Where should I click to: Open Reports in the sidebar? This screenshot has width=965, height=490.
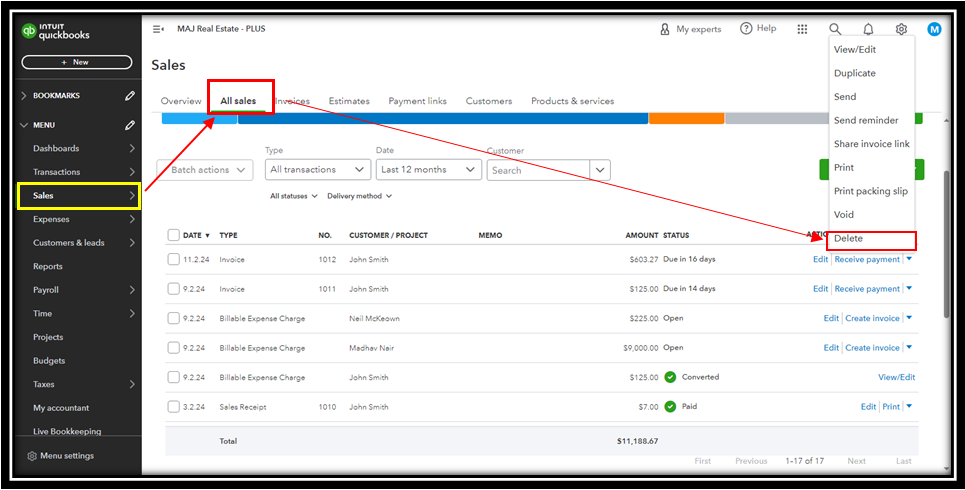[x=48, y=267]
